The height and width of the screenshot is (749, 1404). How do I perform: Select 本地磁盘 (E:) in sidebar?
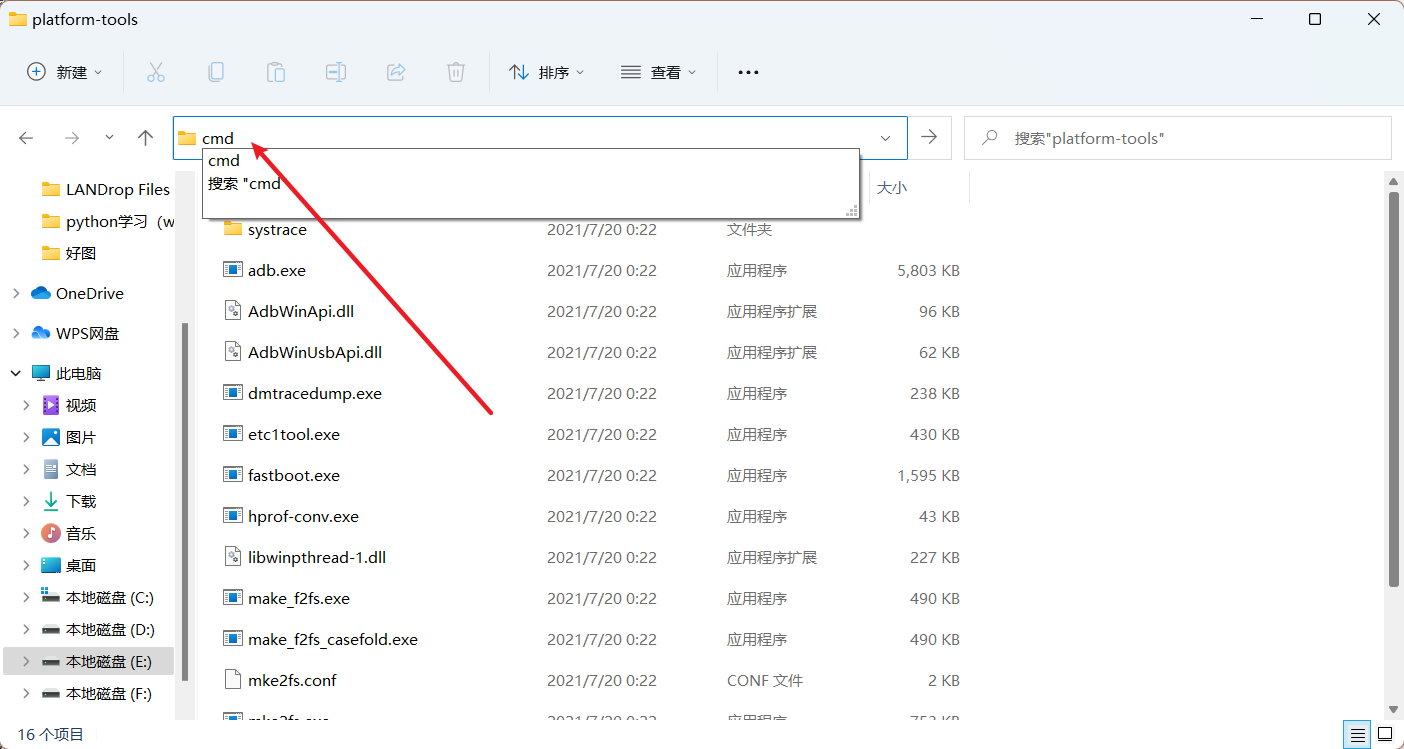click(x=88, y=661)
